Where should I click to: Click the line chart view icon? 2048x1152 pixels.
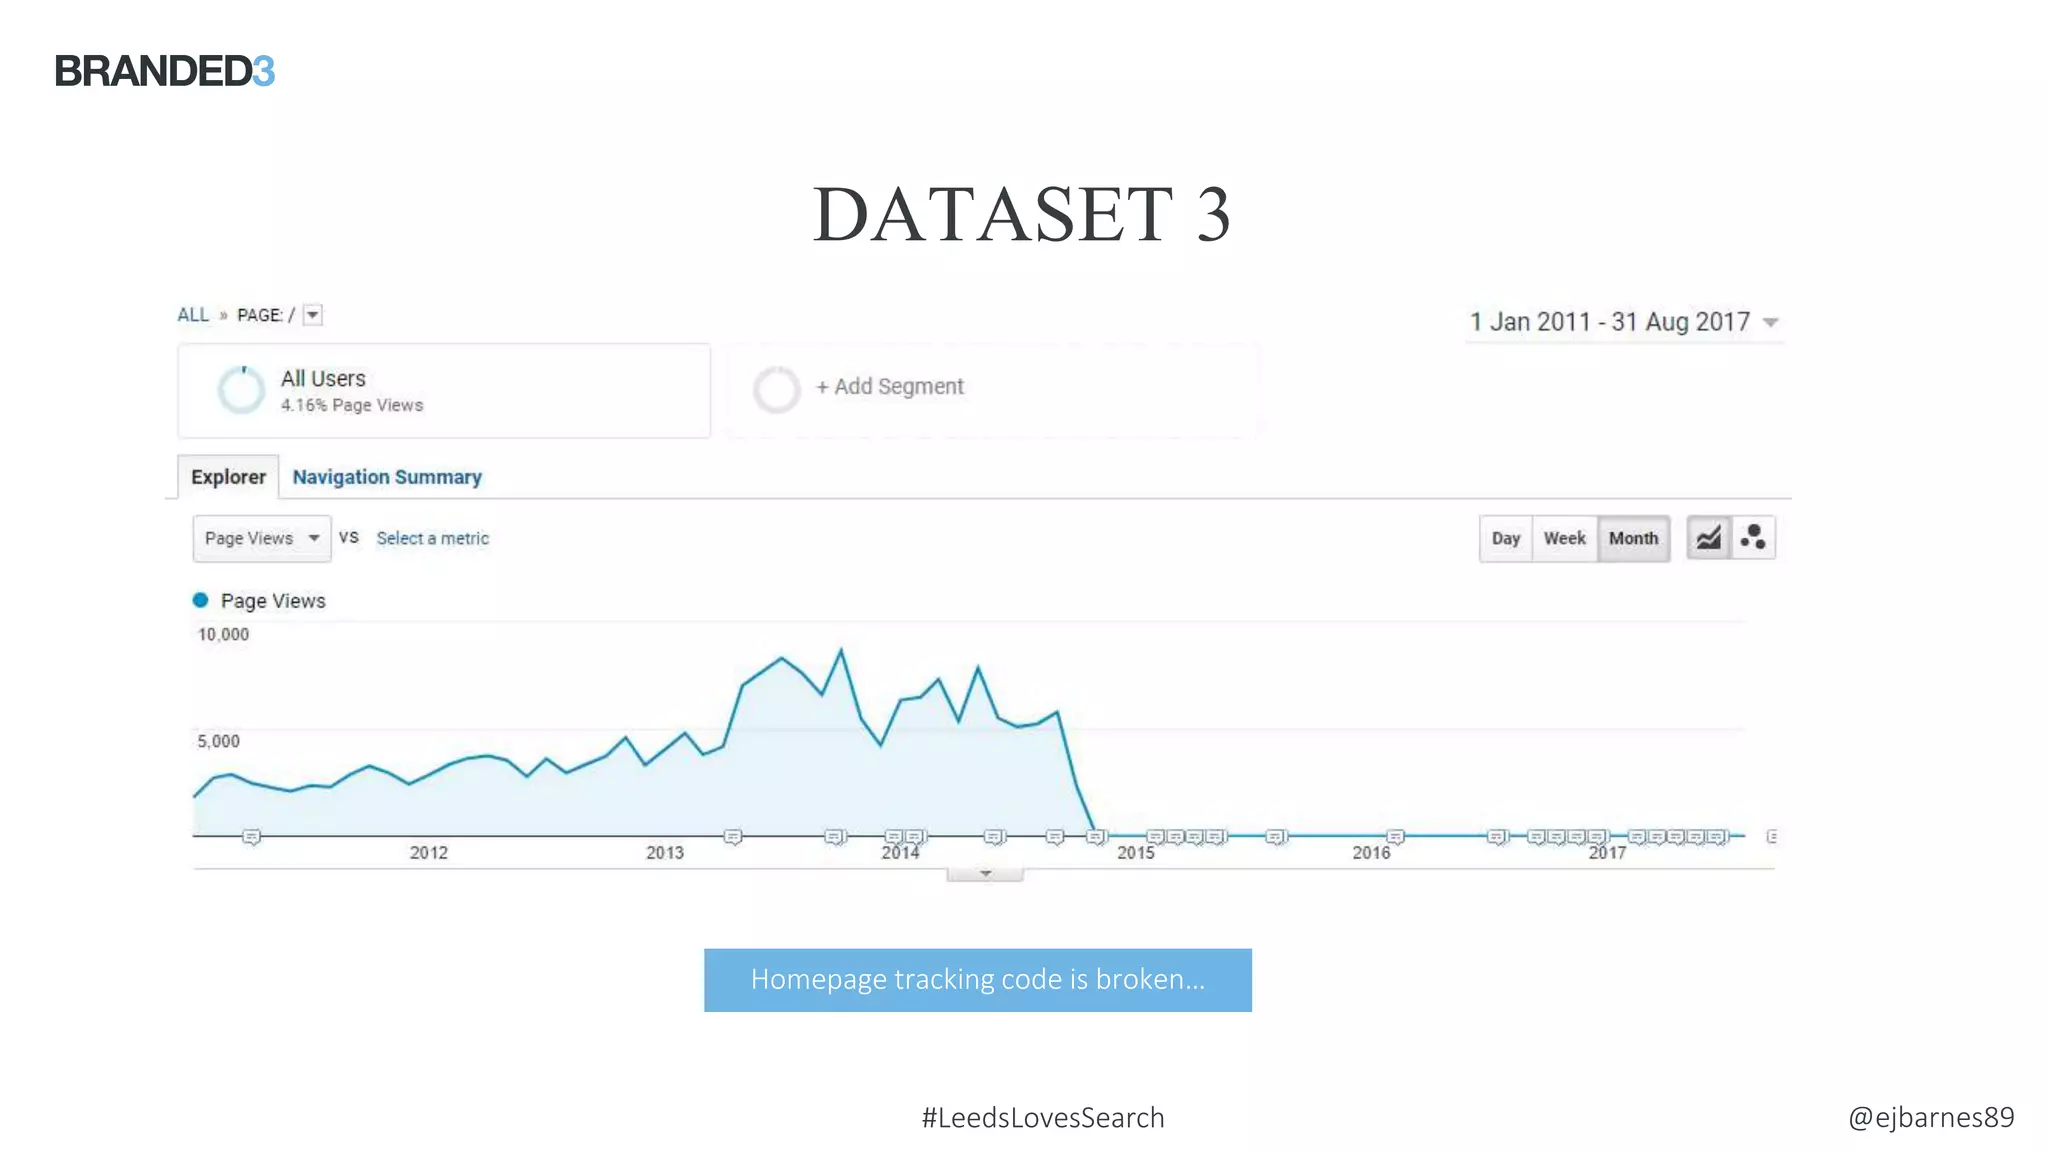pos(1708,538)
